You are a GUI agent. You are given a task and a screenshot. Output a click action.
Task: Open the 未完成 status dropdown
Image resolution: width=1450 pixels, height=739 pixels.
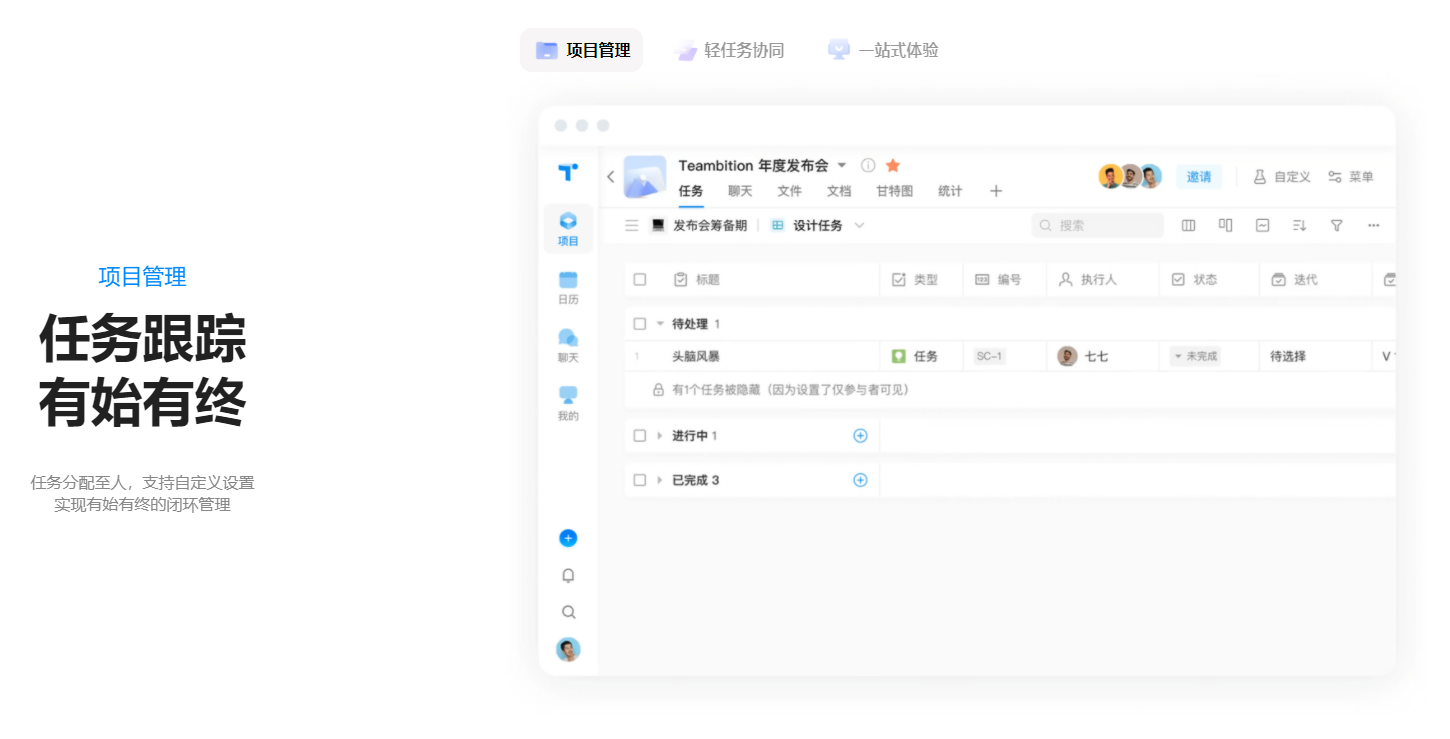pos(1195,356)
